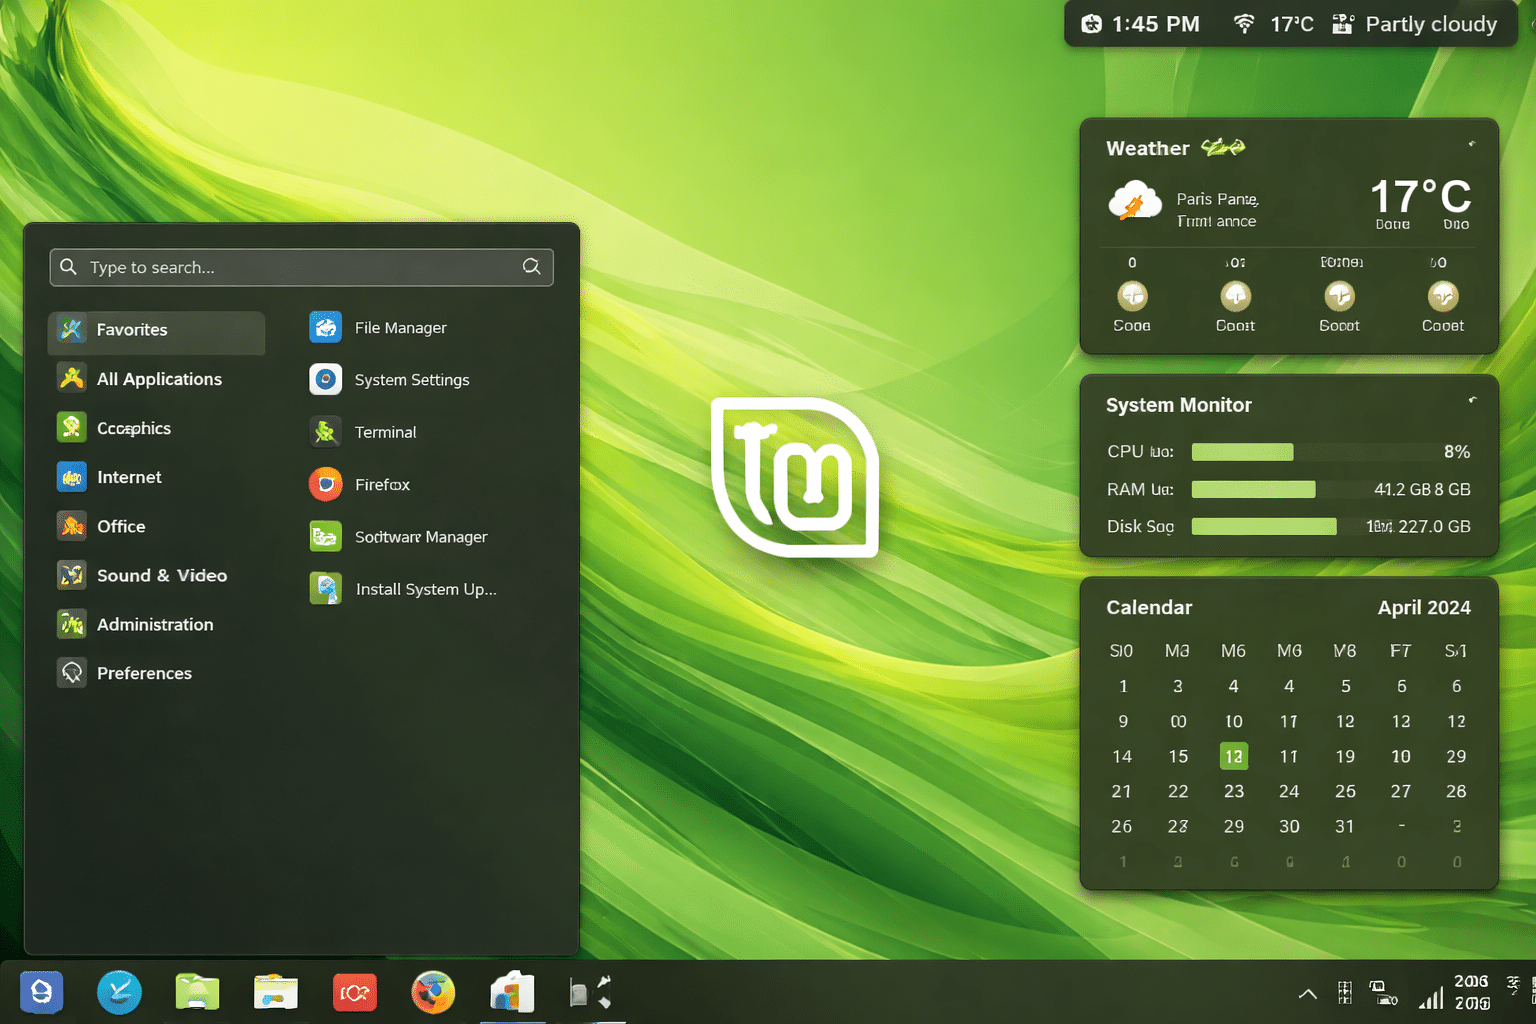Click the blue Mint menu icon in taskbar
Image resolution: width=1536 pixels, height=1024 pixels.
click(41, 992)
